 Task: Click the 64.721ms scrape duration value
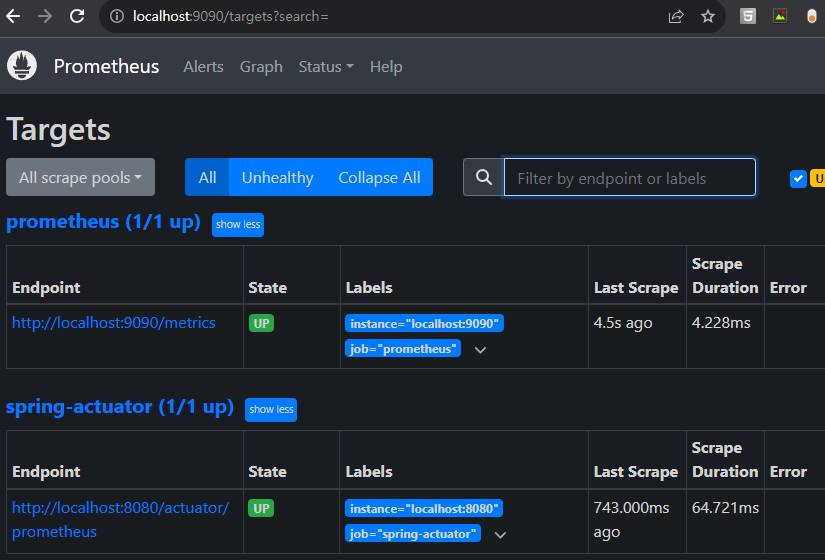[x=725, y=508]
